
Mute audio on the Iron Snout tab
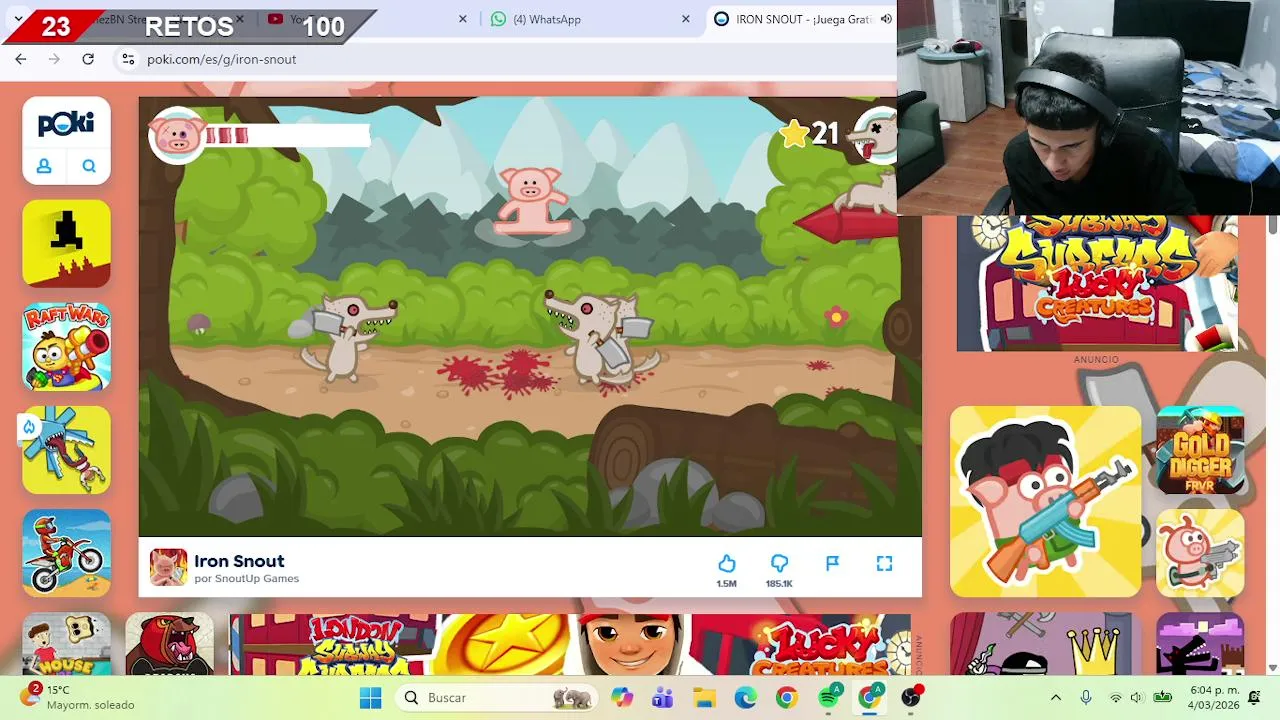click(886, 19)
